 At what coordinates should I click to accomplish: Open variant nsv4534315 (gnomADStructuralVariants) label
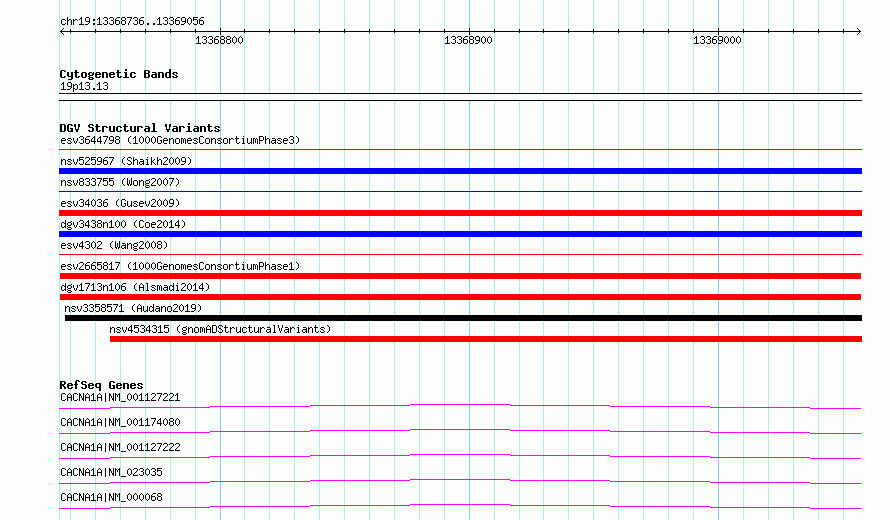pos(220,329)
